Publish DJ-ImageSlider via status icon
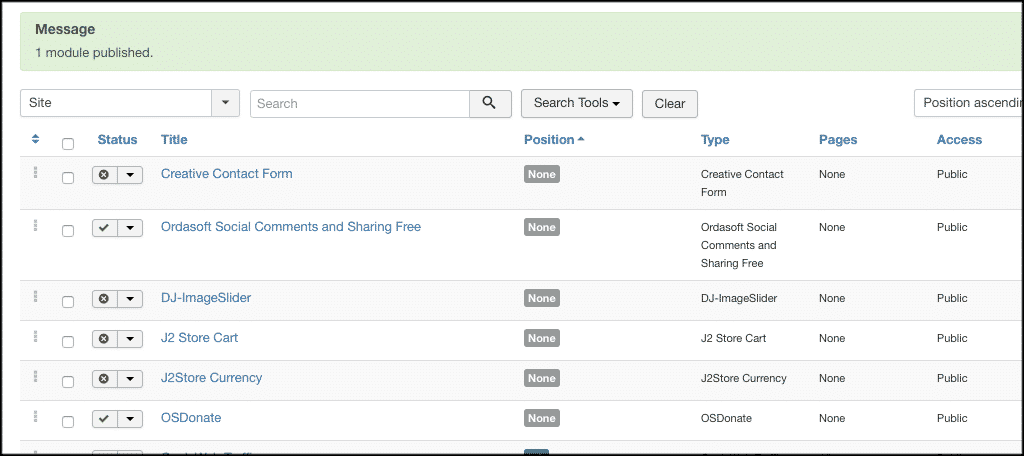Screen dimensions: 1024x456 coord(104,299)
